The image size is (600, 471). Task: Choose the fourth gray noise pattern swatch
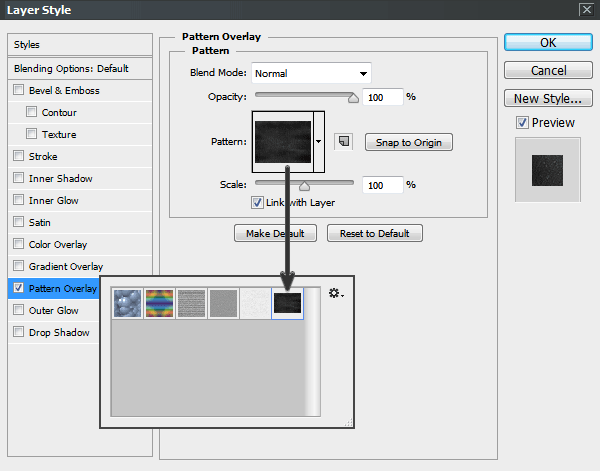(x=223, y=304)
